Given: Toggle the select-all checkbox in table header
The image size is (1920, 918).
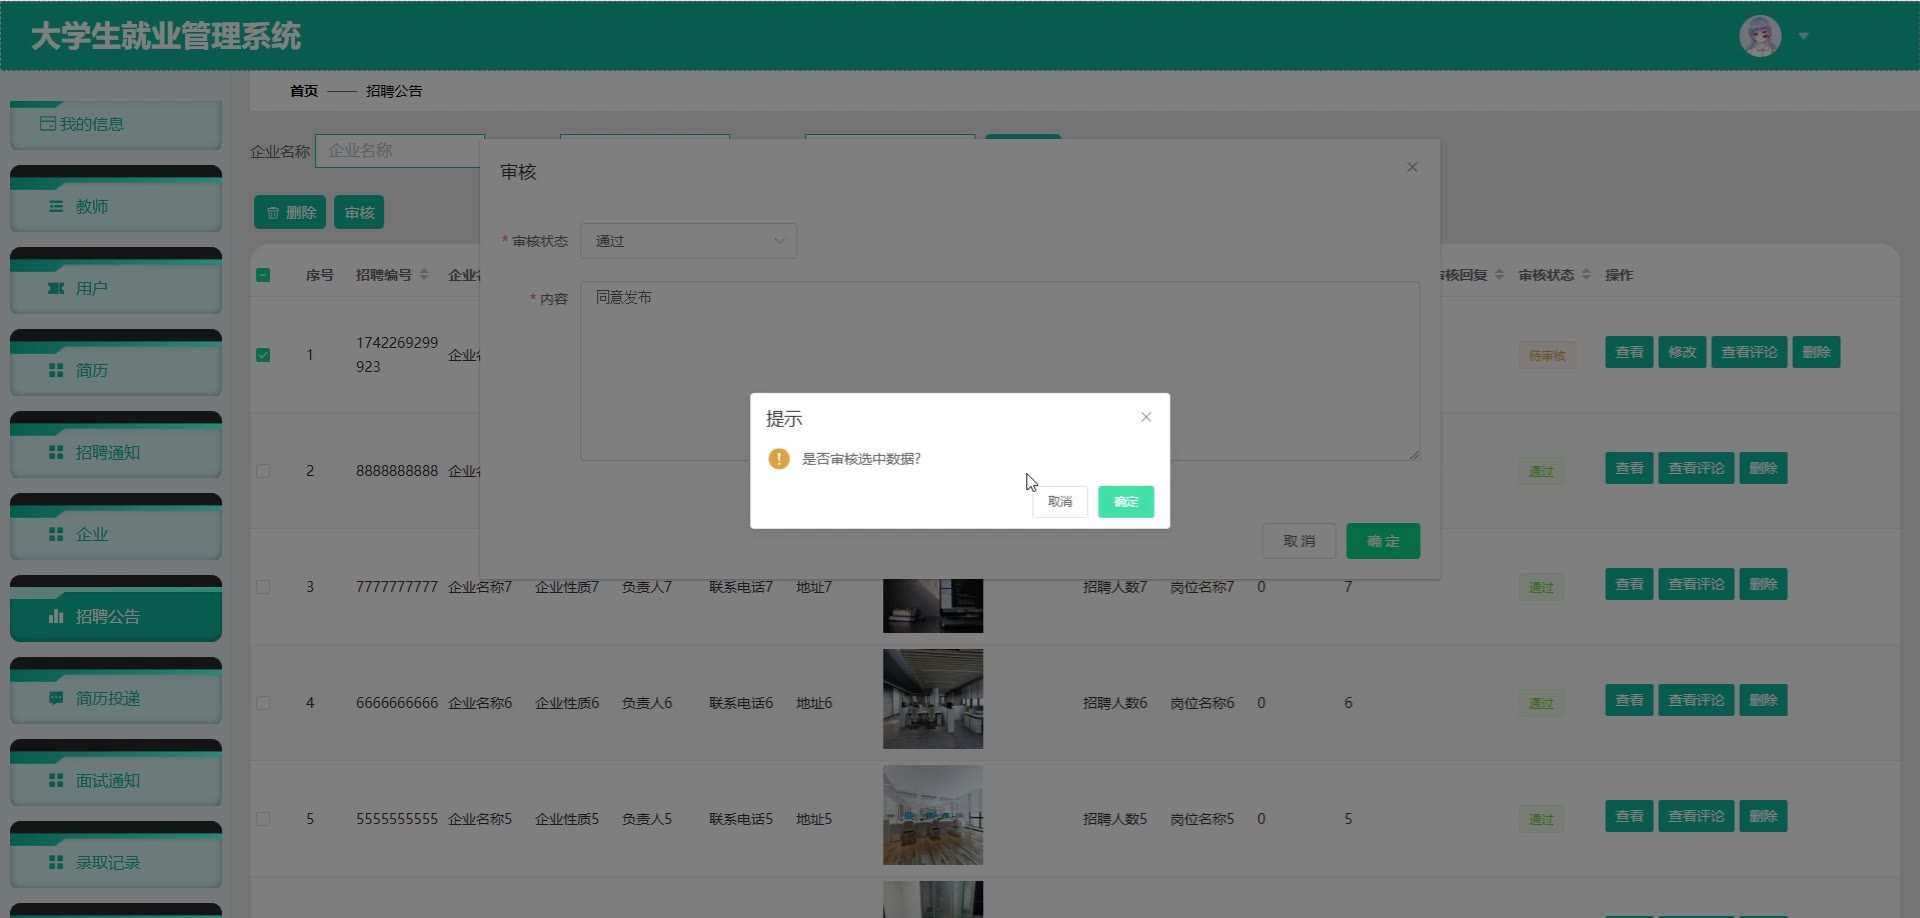Looking at the screenshot, I should (263, 275).
